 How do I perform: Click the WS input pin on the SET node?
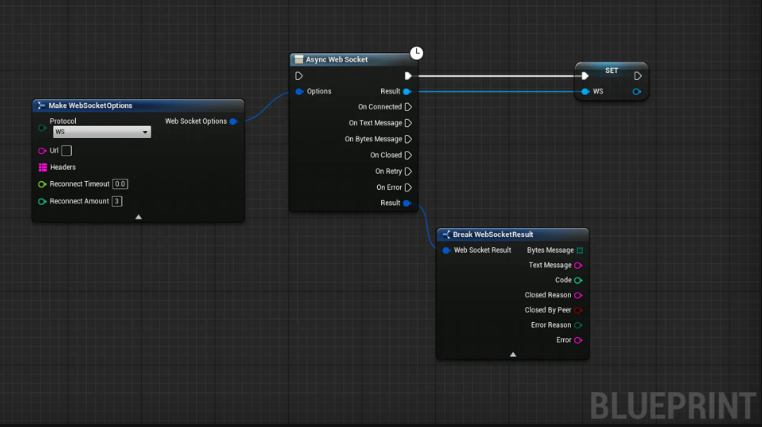pyautogui.click(x=585, y=91)
